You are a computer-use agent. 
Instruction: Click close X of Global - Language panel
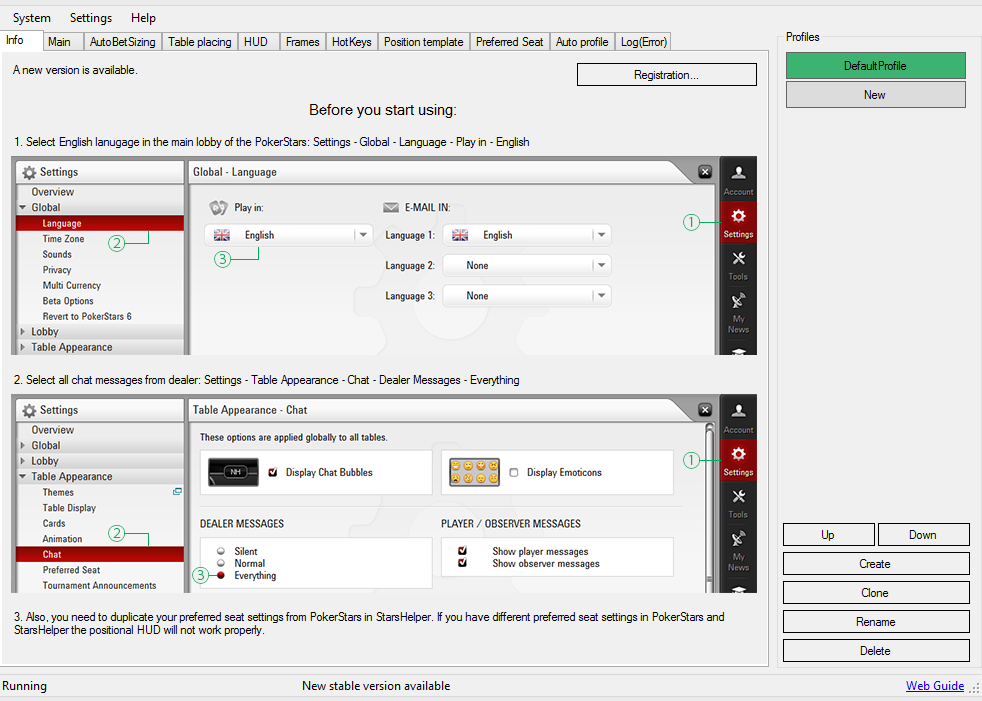tap(705, 172)
